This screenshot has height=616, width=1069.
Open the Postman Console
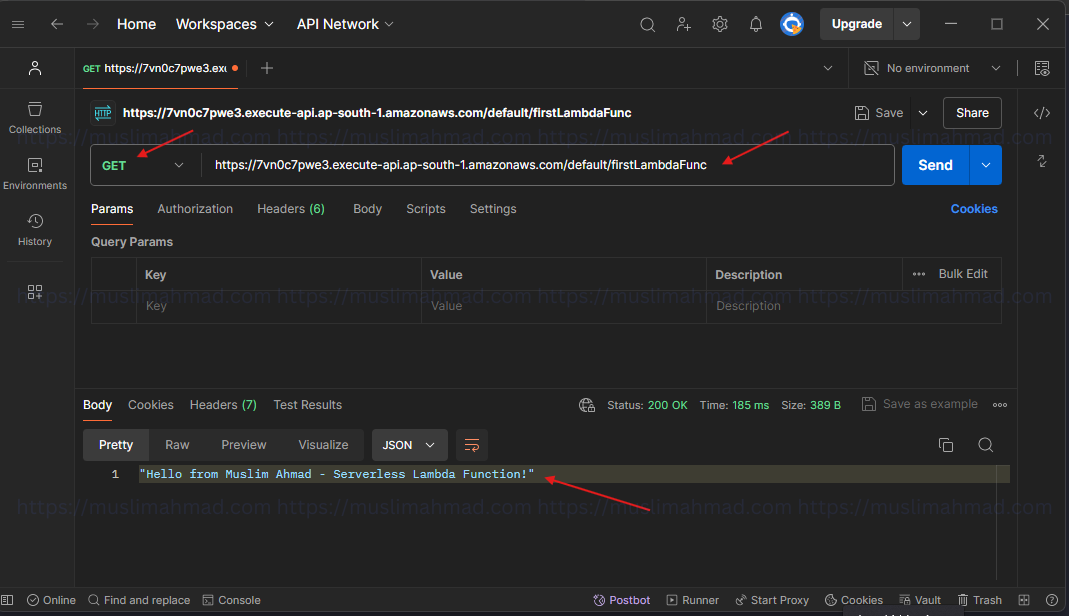tap(231, 600)
